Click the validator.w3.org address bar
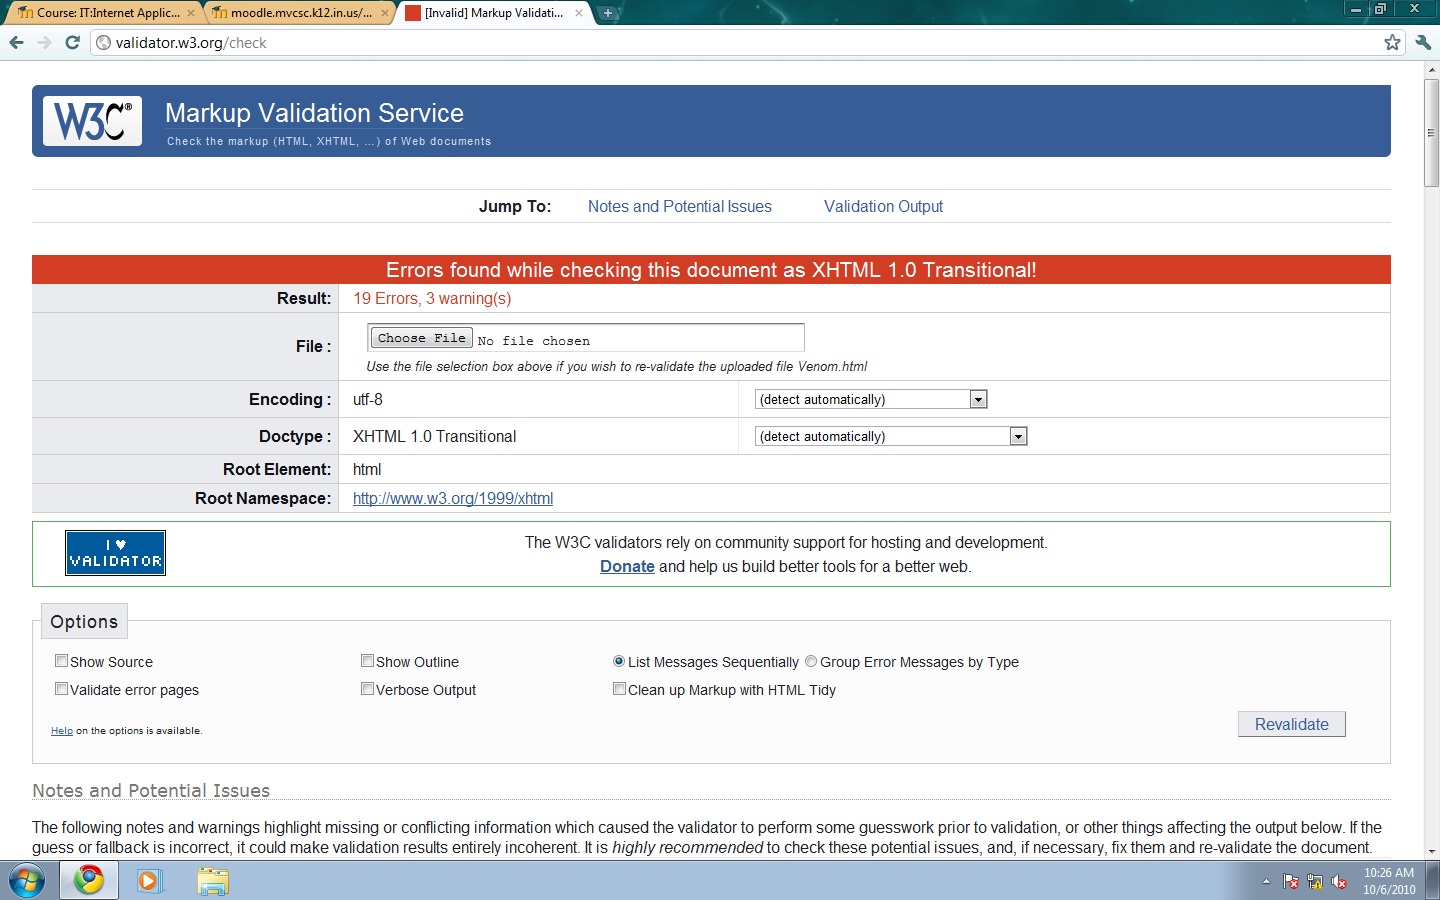The width and height of the screenshot is (1440, 900). (x=700, y=43)
